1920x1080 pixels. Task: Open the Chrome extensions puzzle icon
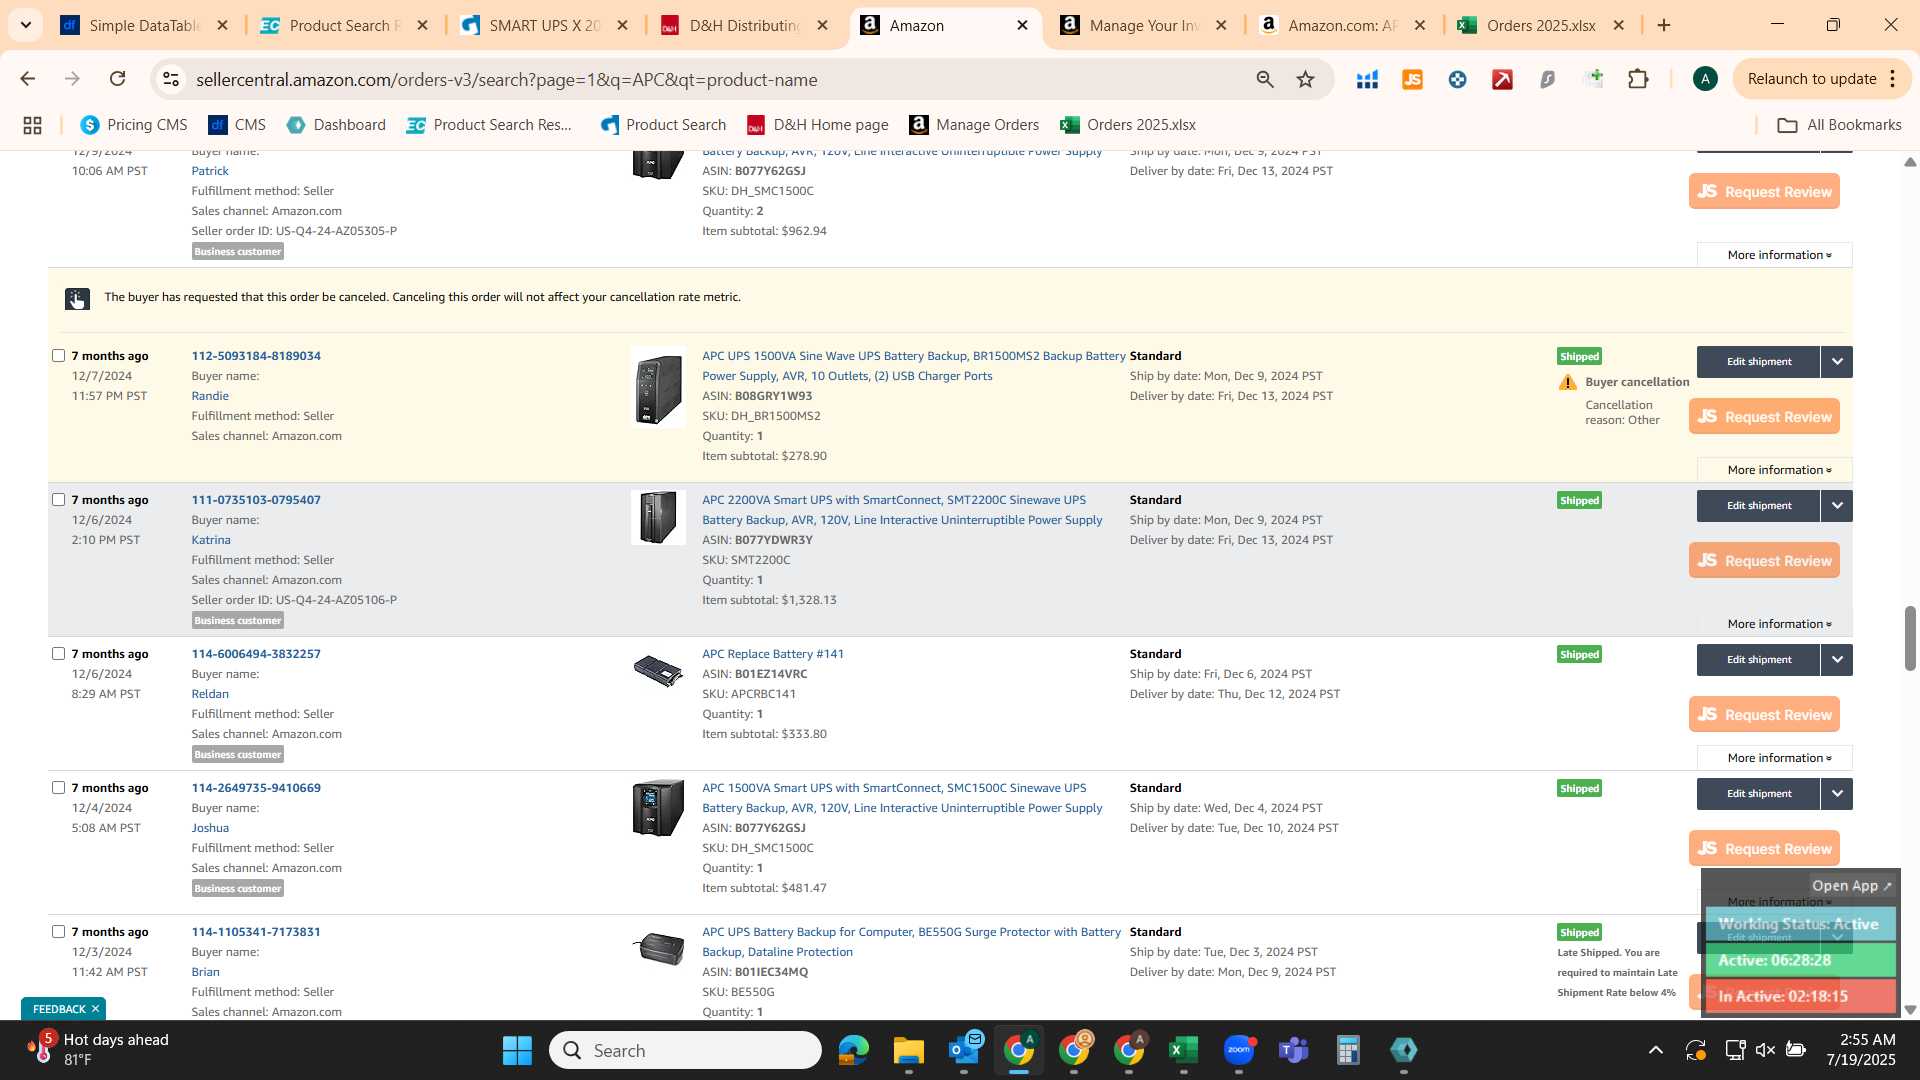pyautogui.click(x=1638, y=79)
